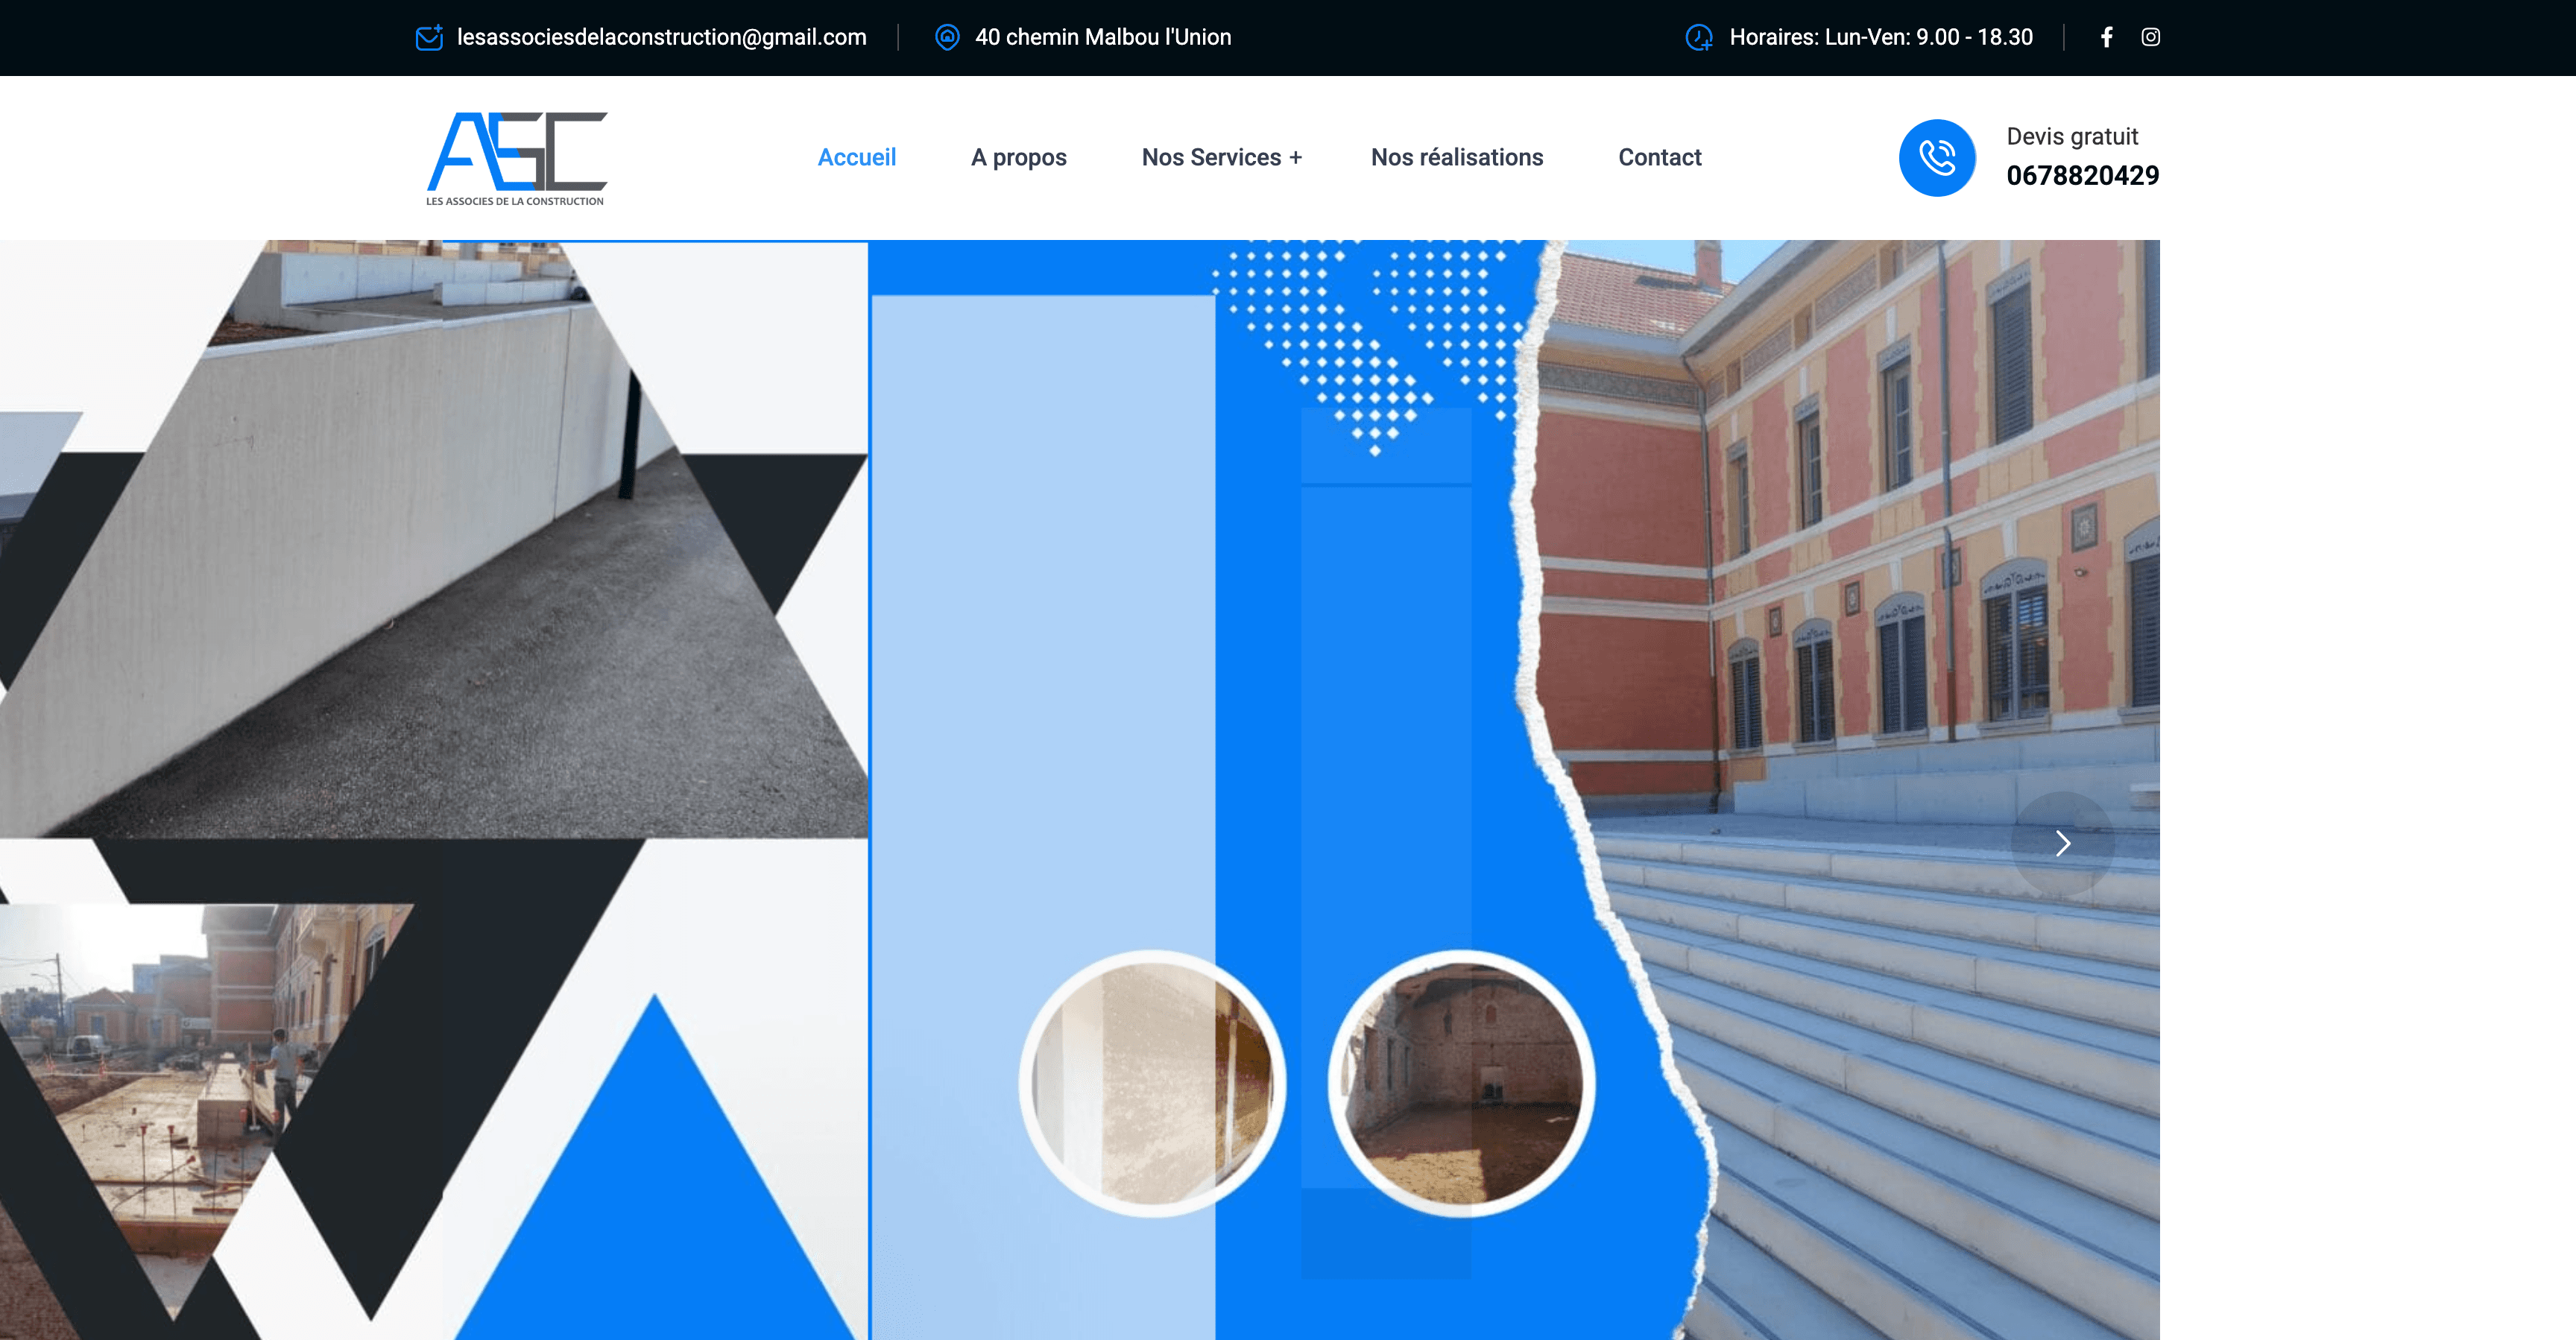Click the Devis gratuit label
Image resolution: width=2576 pixels, height=1340 pixels.
point(2072,136)
